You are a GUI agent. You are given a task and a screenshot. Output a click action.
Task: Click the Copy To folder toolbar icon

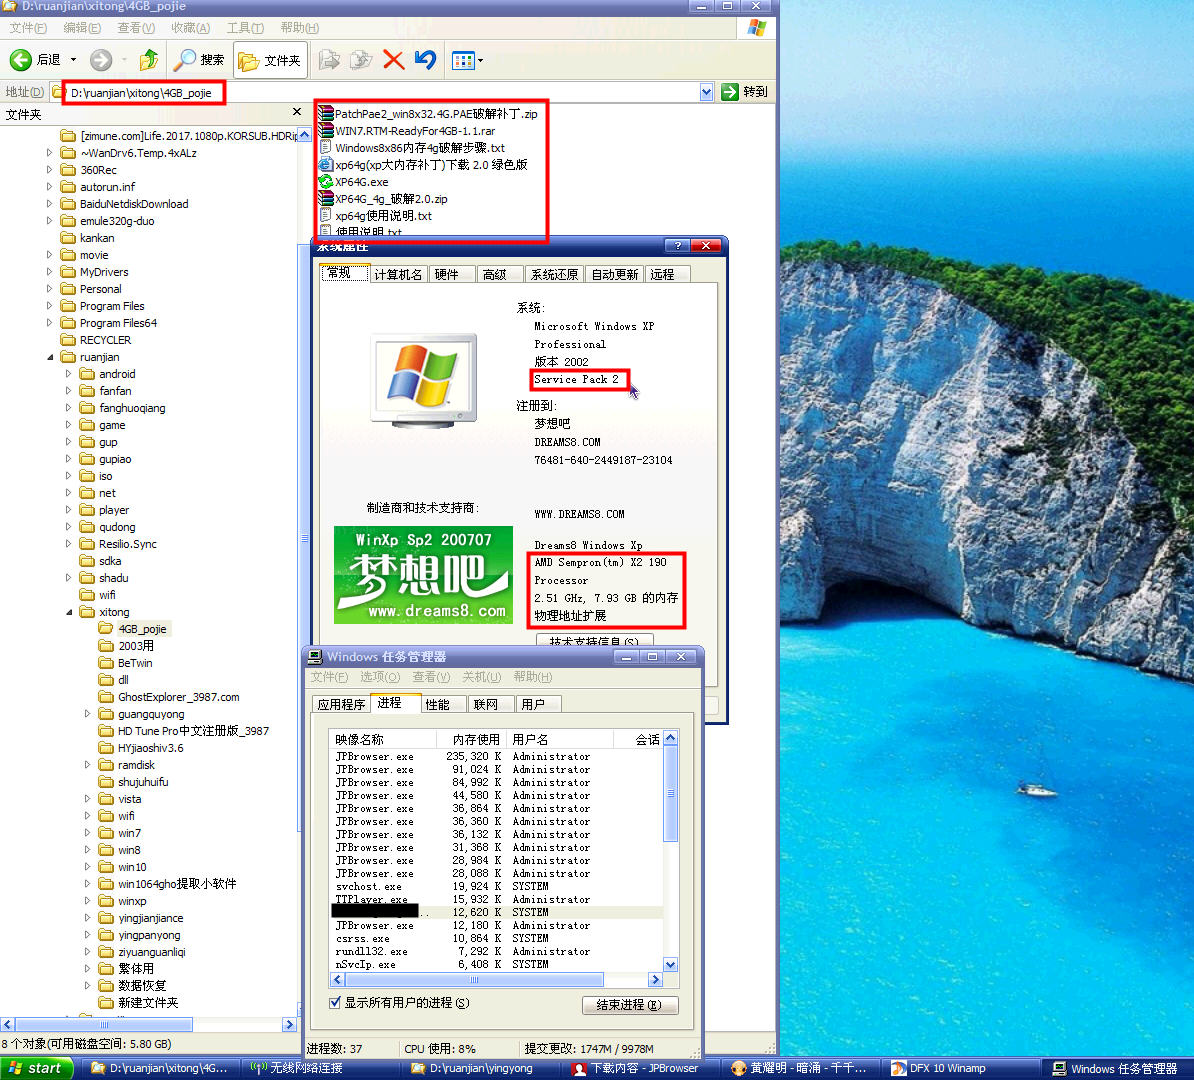click(x=361, y=59)
